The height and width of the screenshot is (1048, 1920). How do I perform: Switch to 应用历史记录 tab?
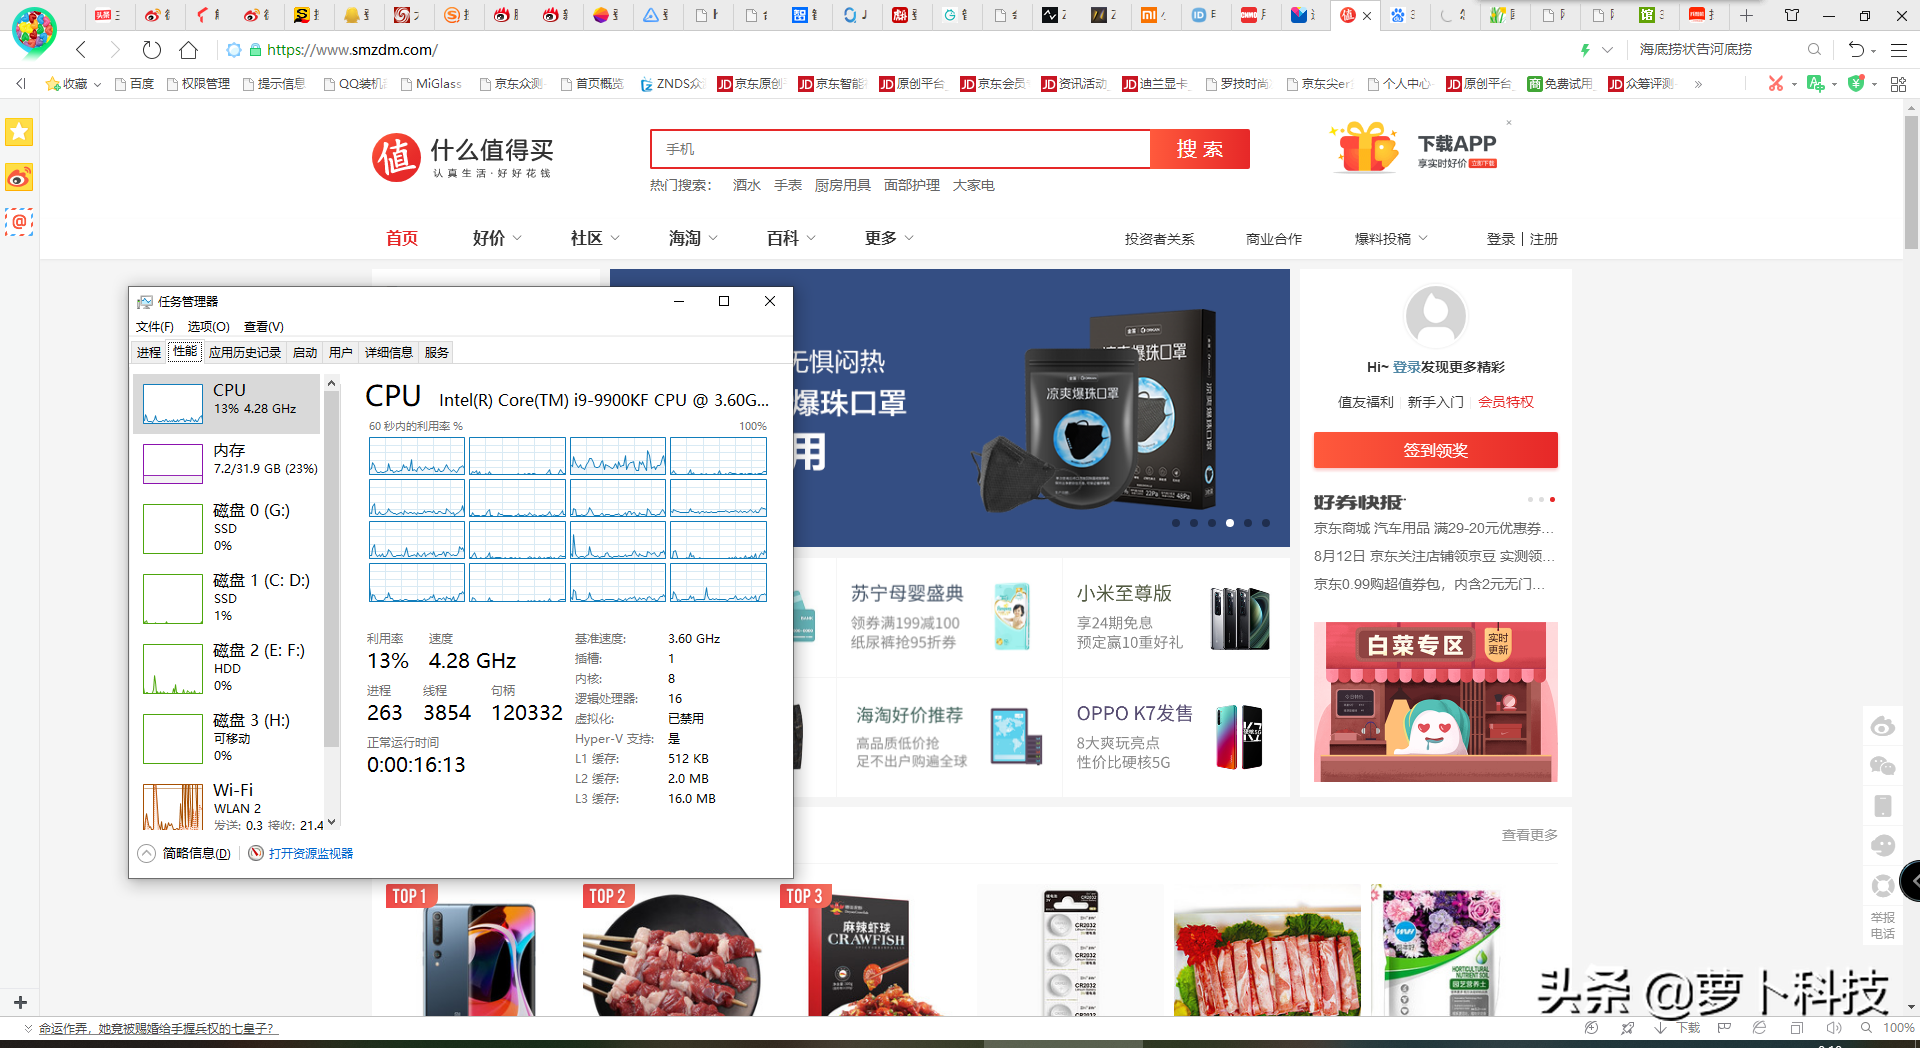pyautogui.click(x=245, y=352)
